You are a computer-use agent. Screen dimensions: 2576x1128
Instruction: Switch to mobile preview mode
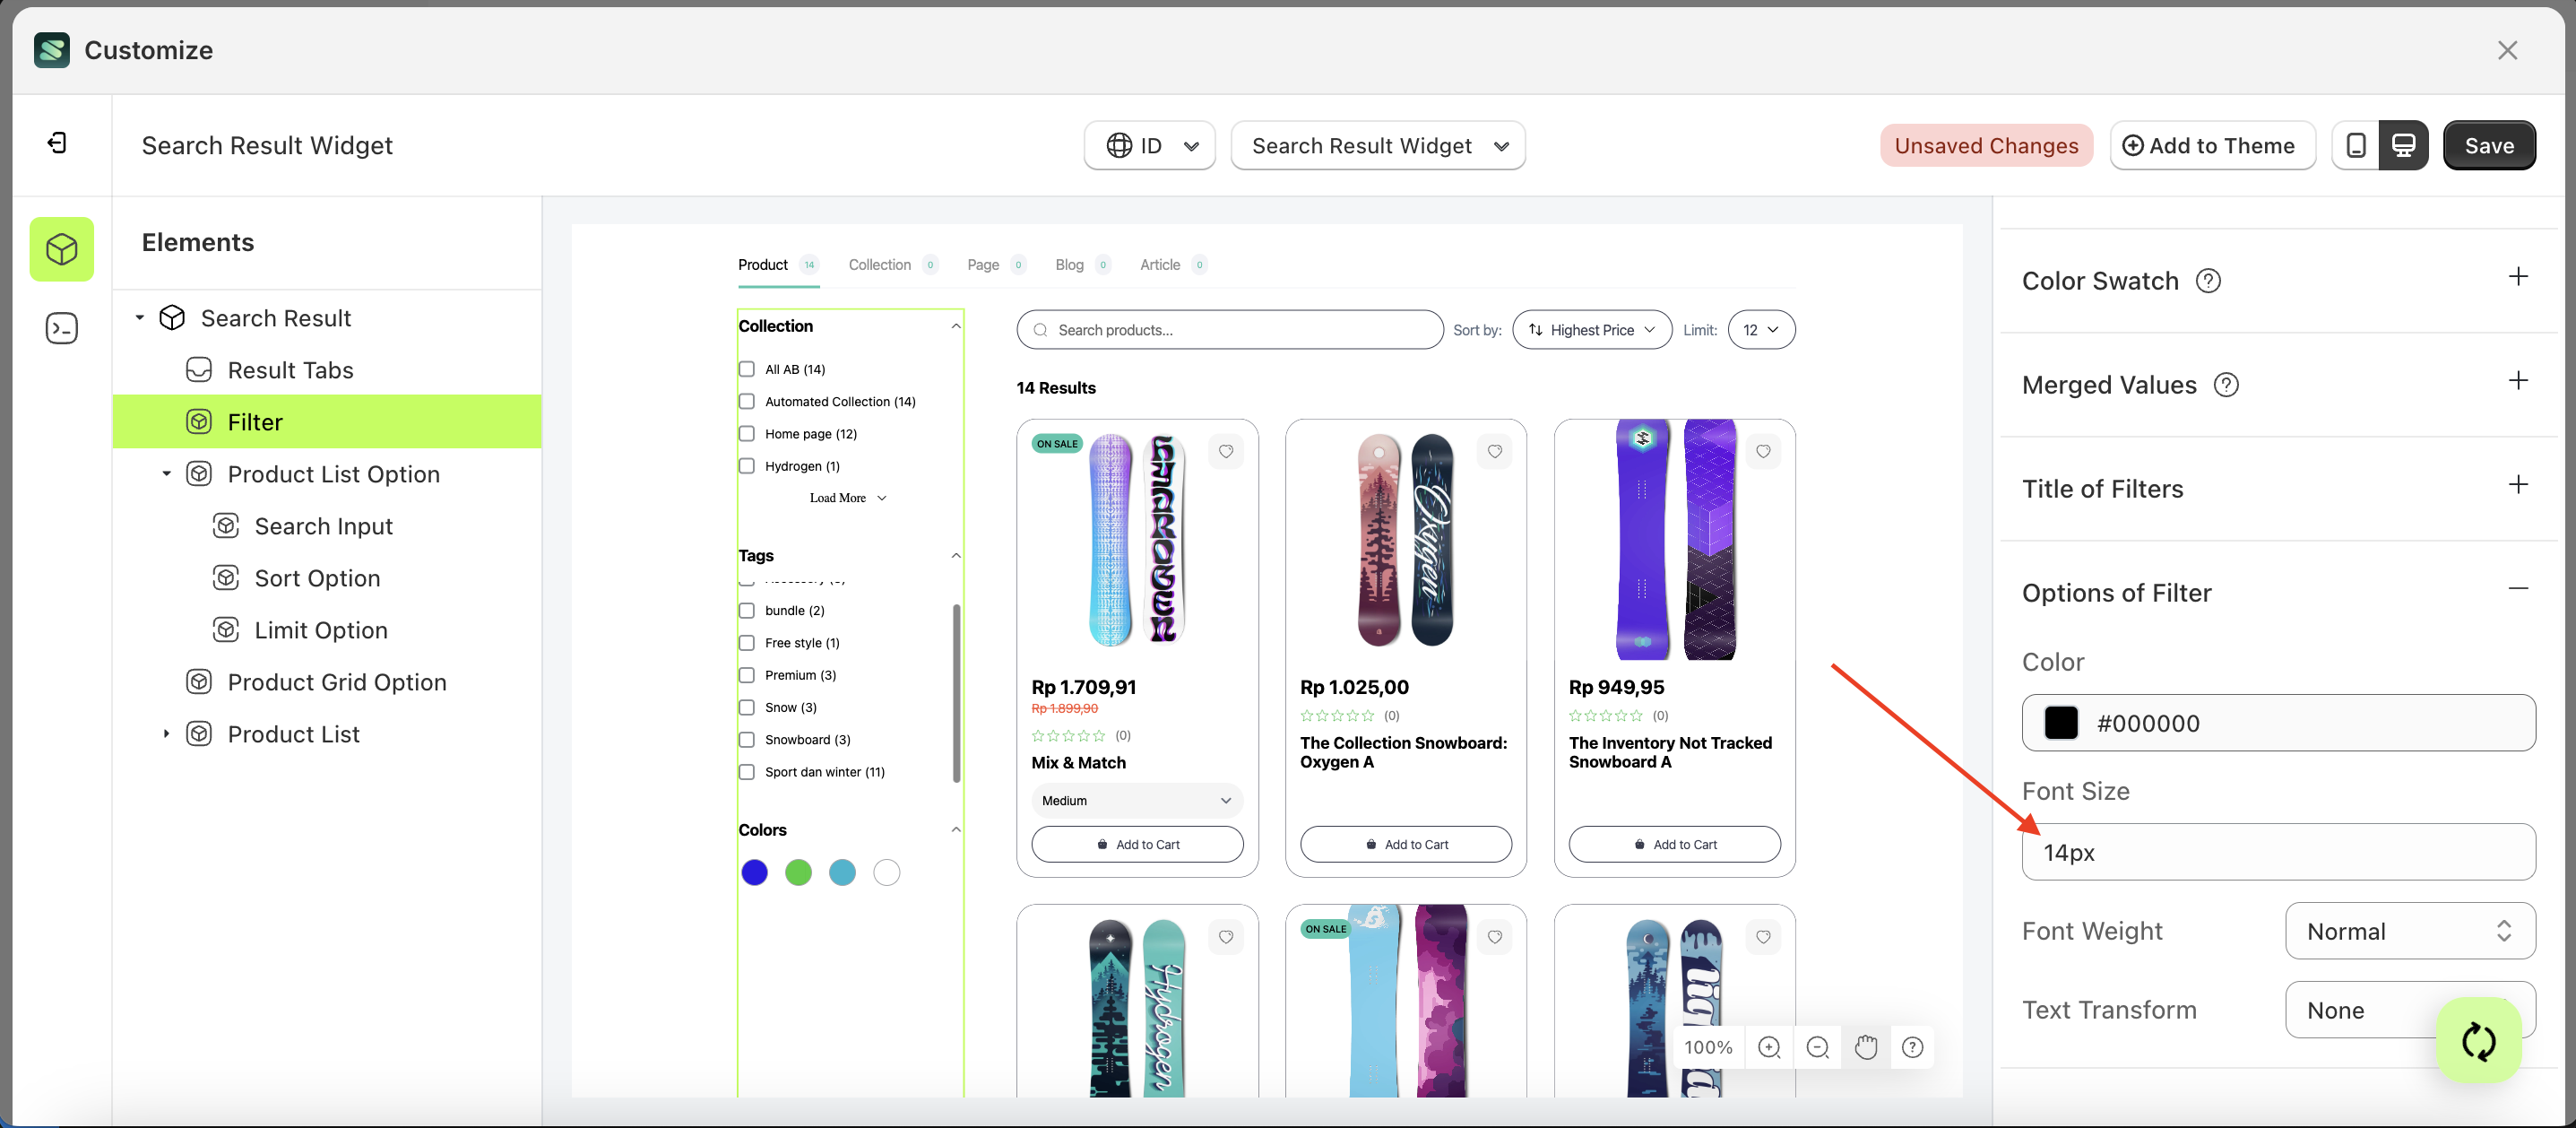[2357, 145]
